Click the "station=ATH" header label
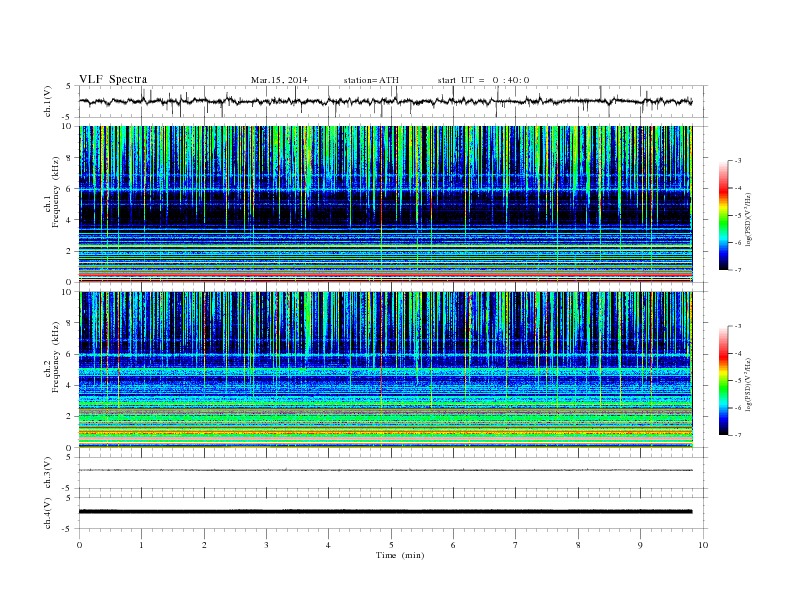This screenshot has height=612, width=792. click(x=371, y=80)
